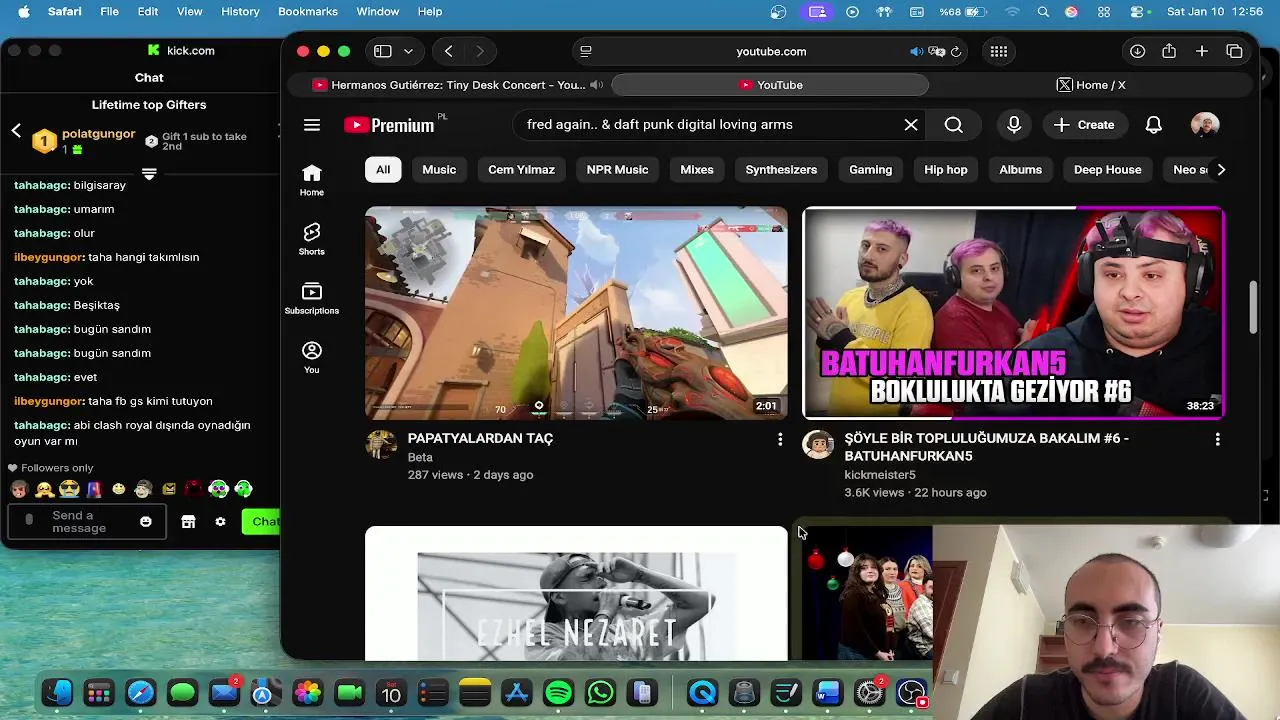1280x720 pixels.
Task: Switch to the Home / X tab
Action: coord(1091,85)
